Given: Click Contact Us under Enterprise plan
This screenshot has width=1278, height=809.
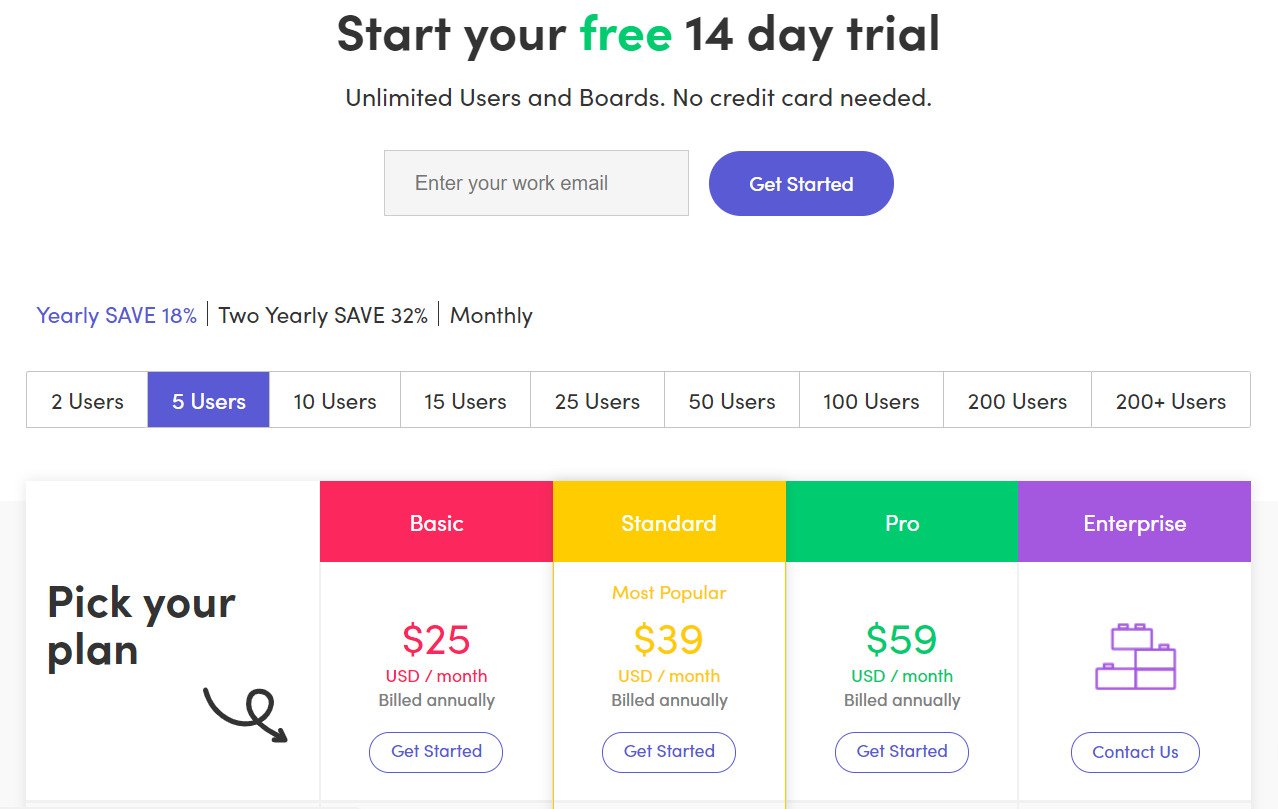Looking at the screenshot, I should coord(1135,752).
